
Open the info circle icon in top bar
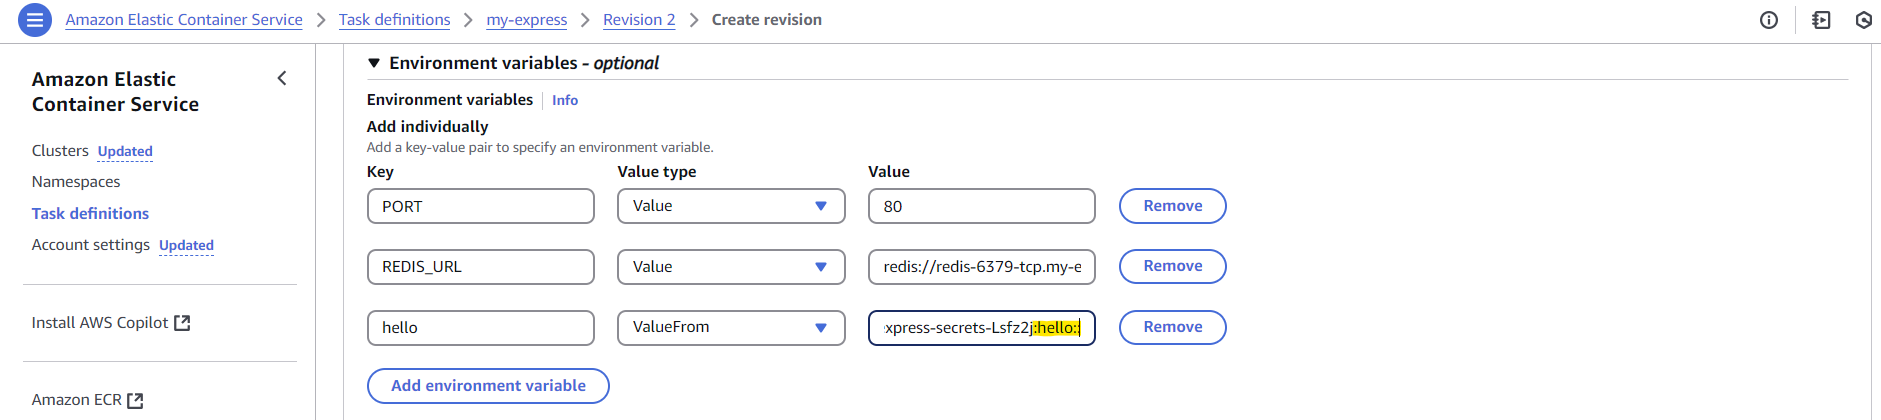click(x=1769, y=20)
